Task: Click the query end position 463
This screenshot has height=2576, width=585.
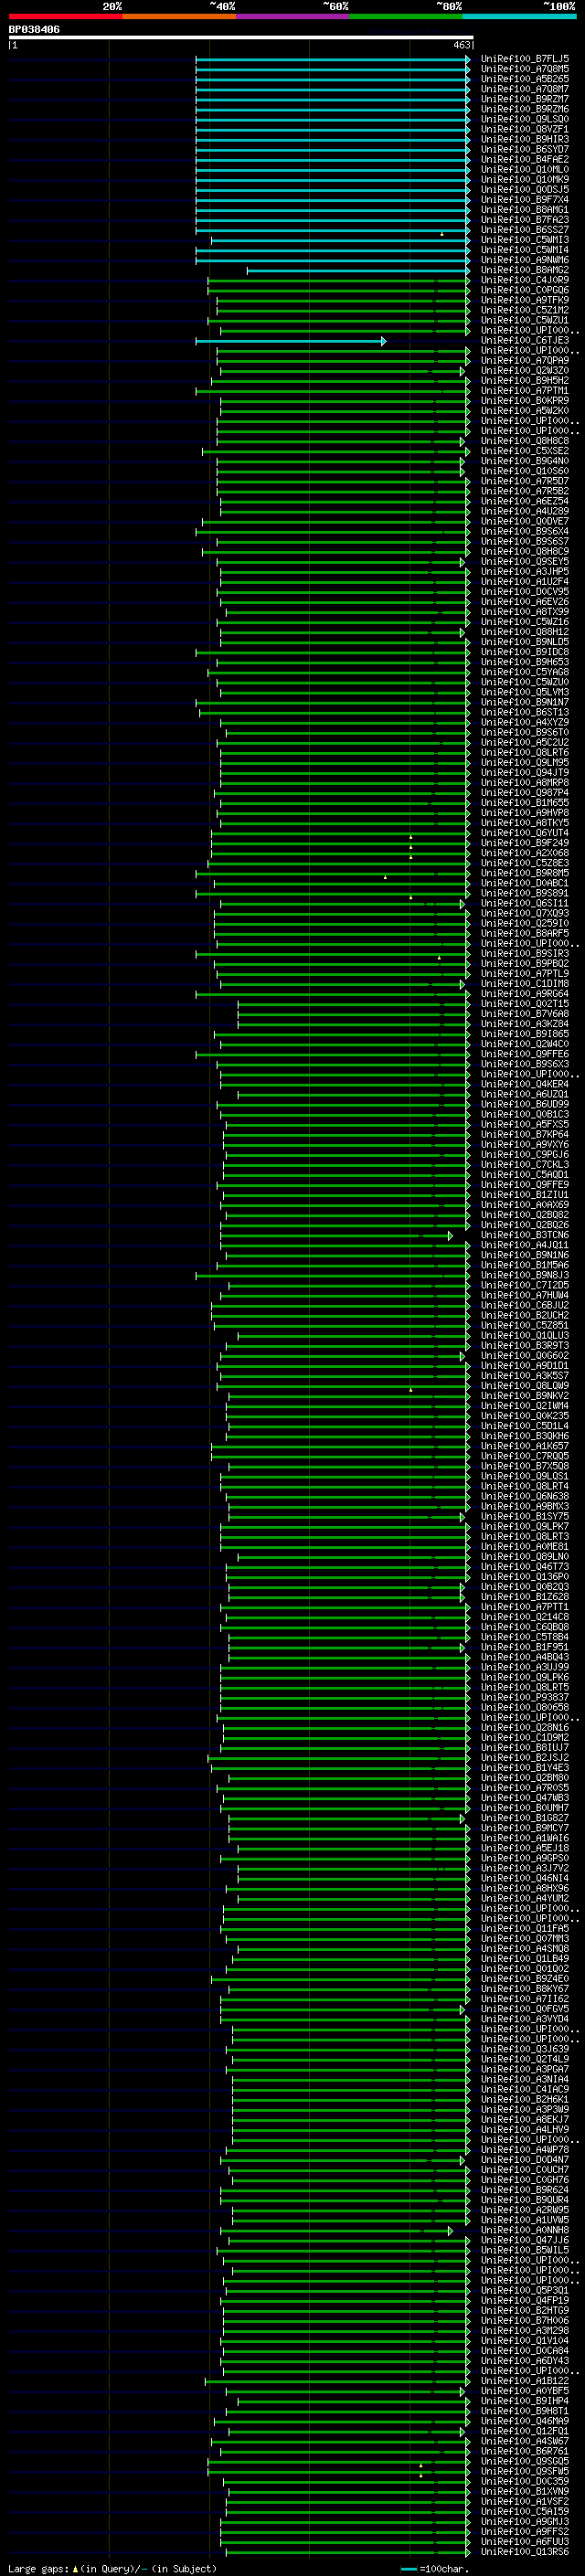Action: [x=462, y=45]
